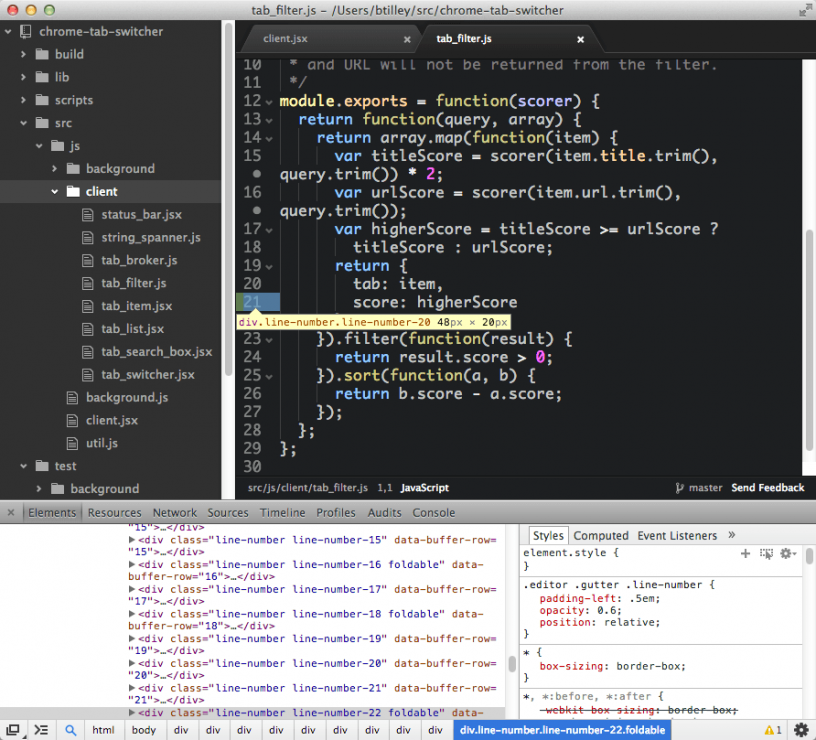Switch to the Computed tab
816x740 pixels.
click(x=601, y=535)
